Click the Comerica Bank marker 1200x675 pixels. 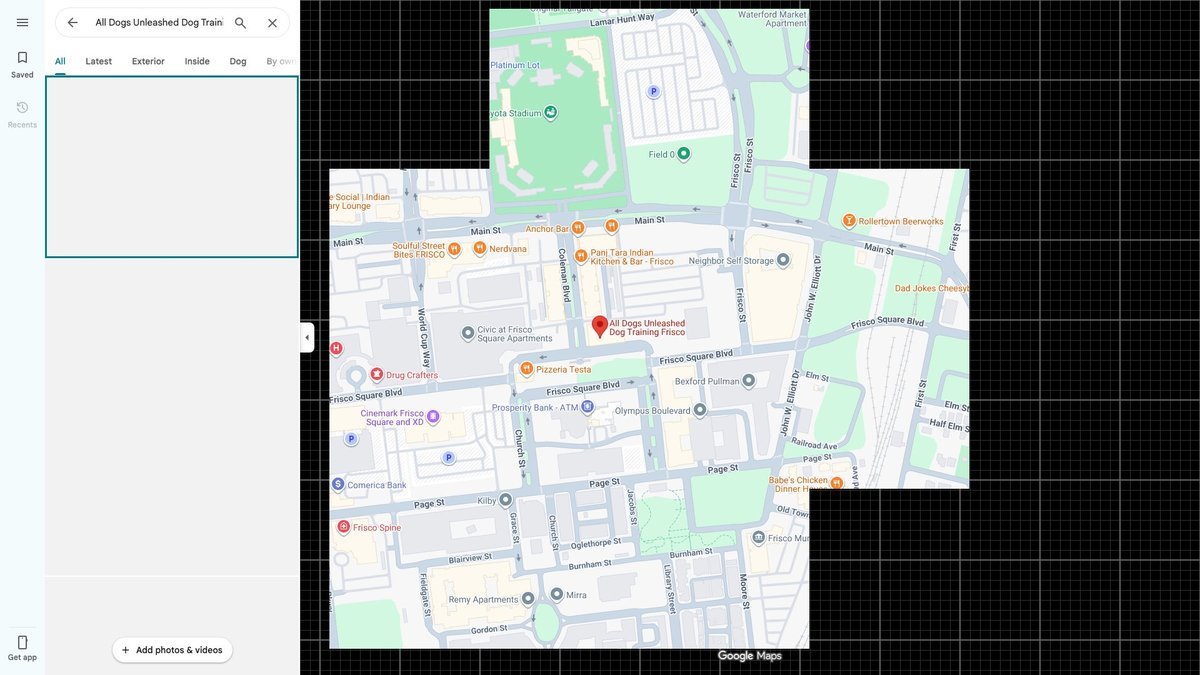coord(338,484)
